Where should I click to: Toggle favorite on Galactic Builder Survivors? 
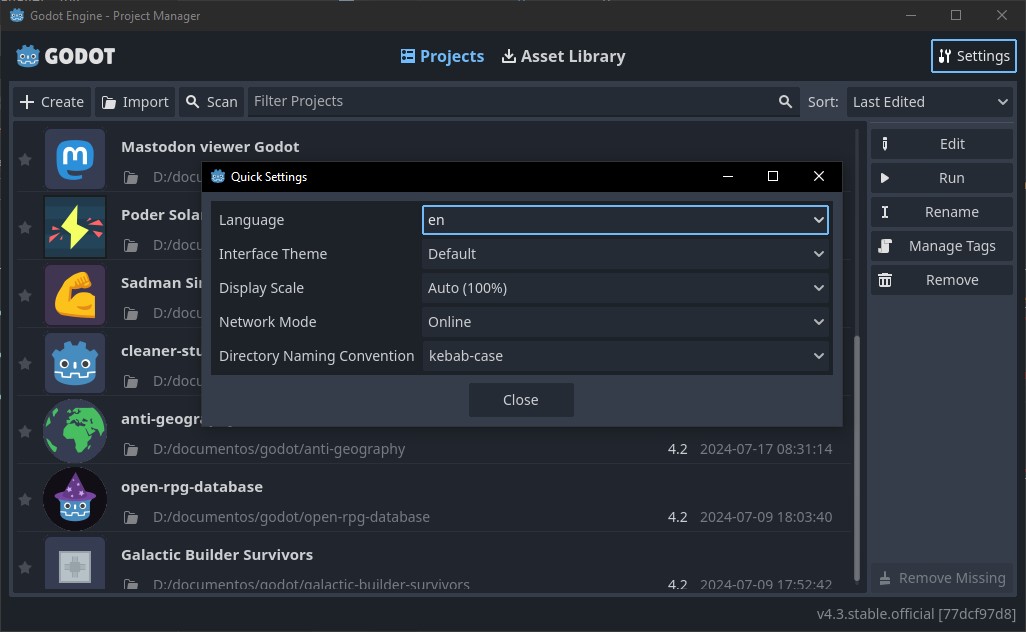coord(25,567)
